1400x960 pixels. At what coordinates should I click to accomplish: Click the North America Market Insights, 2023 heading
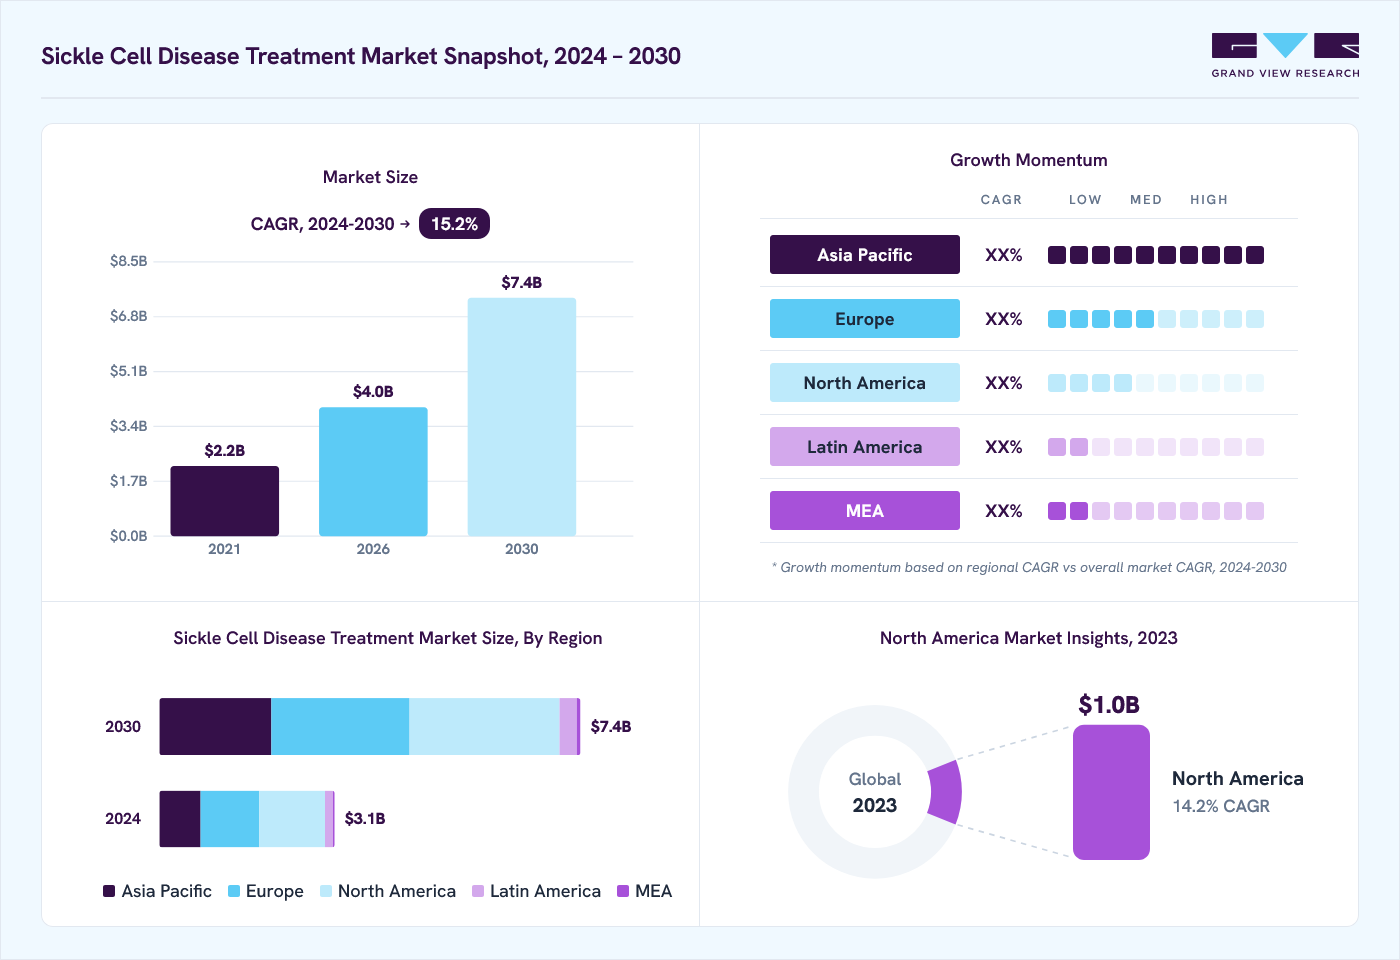pyautogui.click(x=1029, y=638)
